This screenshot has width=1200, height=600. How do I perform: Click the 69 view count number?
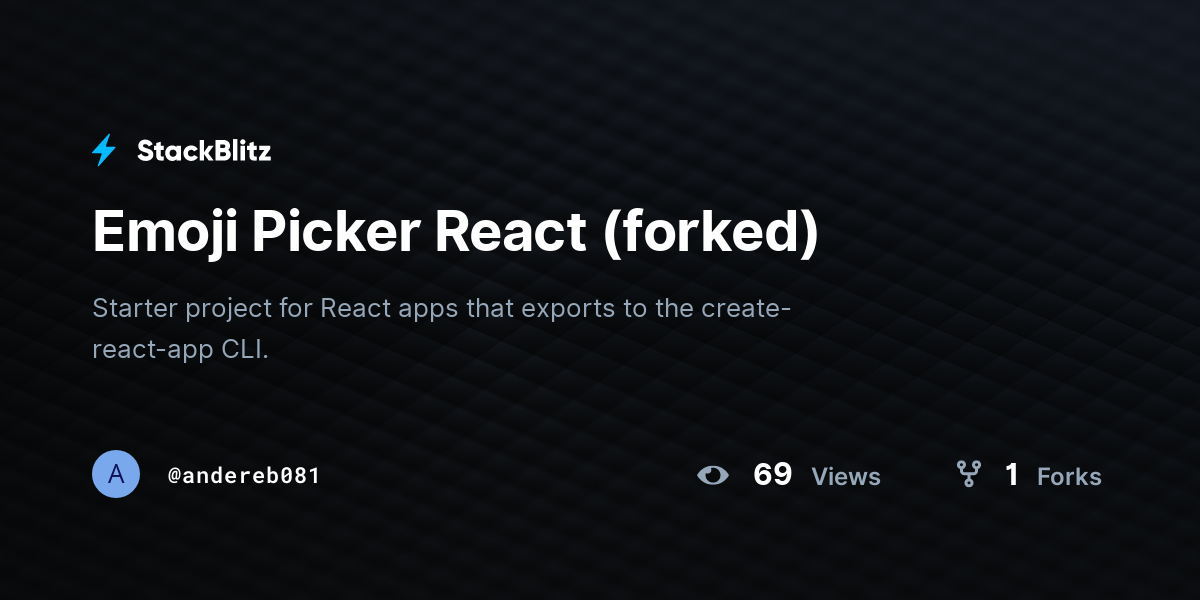tap(772, 474)
